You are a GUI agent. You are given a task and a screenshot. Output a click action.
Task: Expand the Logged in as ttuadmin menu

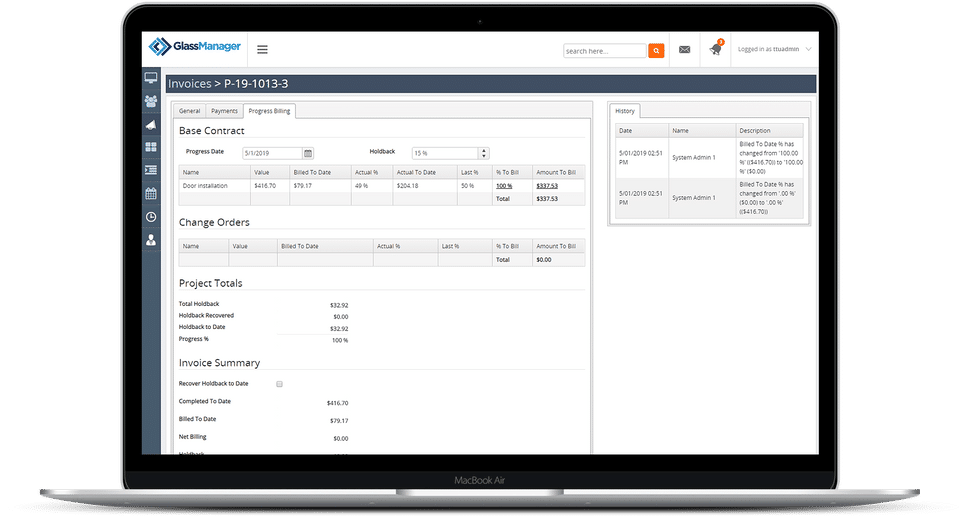[774, 49]
